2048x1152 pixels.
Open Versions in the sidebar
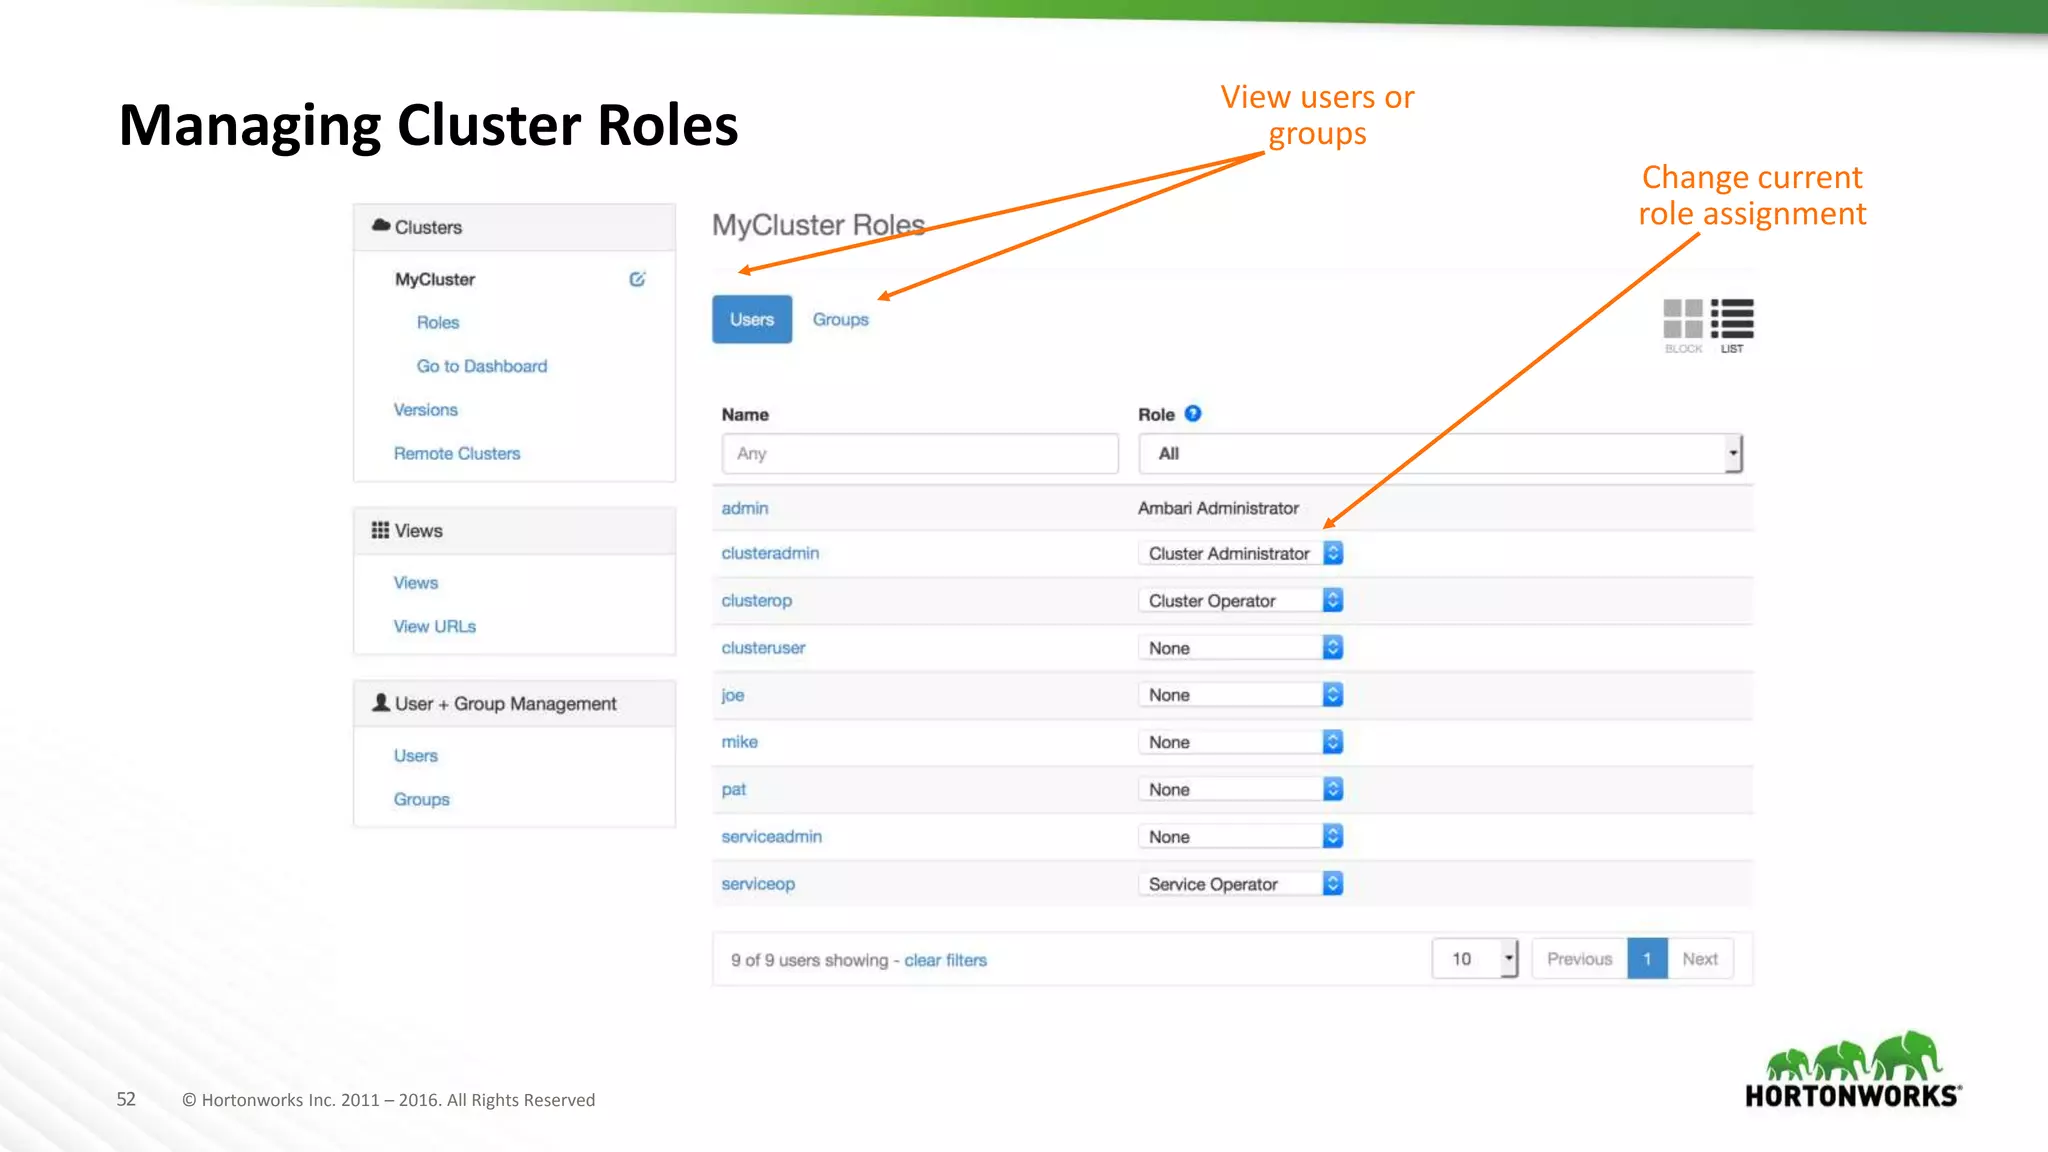[425, 410]
